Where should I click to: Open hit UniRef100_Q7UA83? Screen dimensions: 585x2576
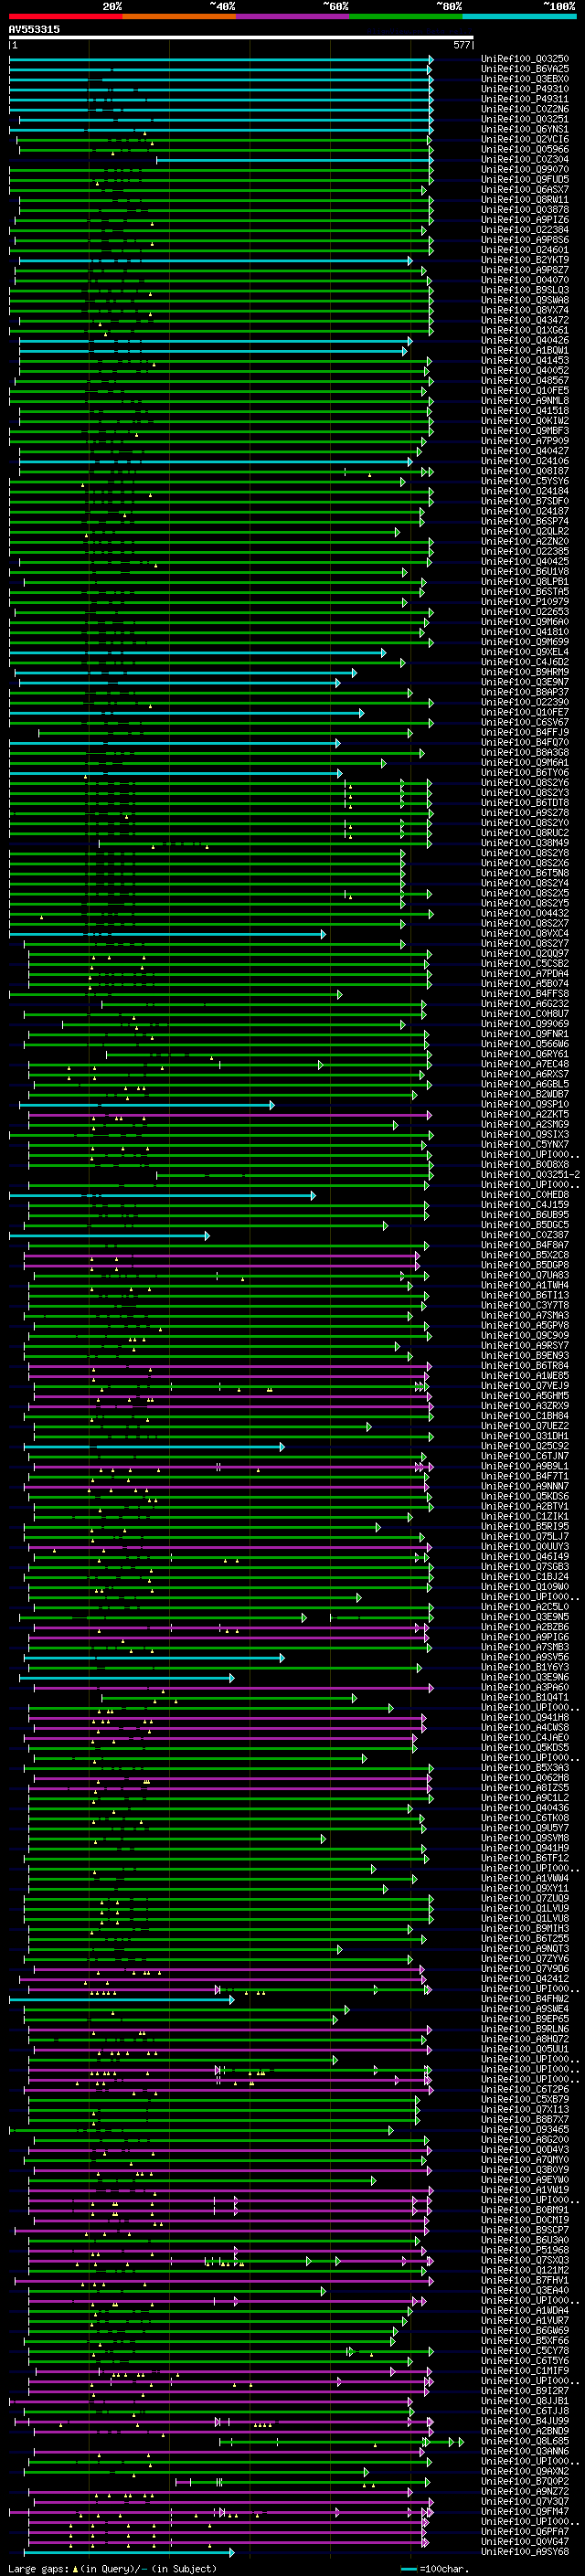(525, 1275)
